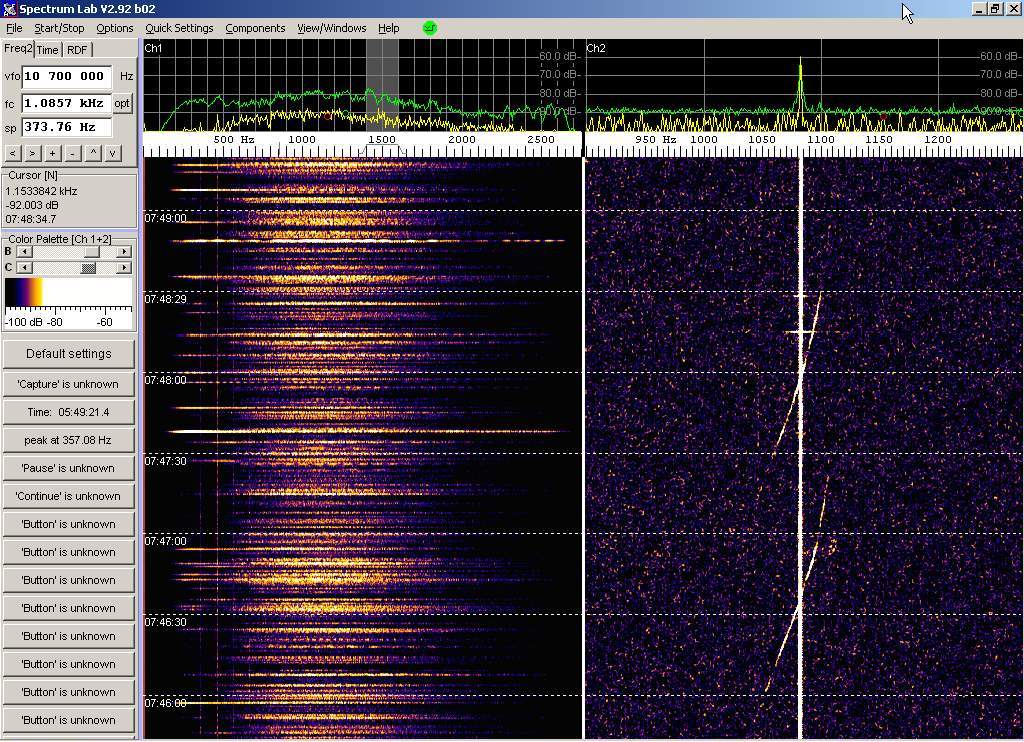The height and width of the screenshot is (742, 1024).
Task: Click the Spectrum Lab title bar icon
Action: point(9,9)
